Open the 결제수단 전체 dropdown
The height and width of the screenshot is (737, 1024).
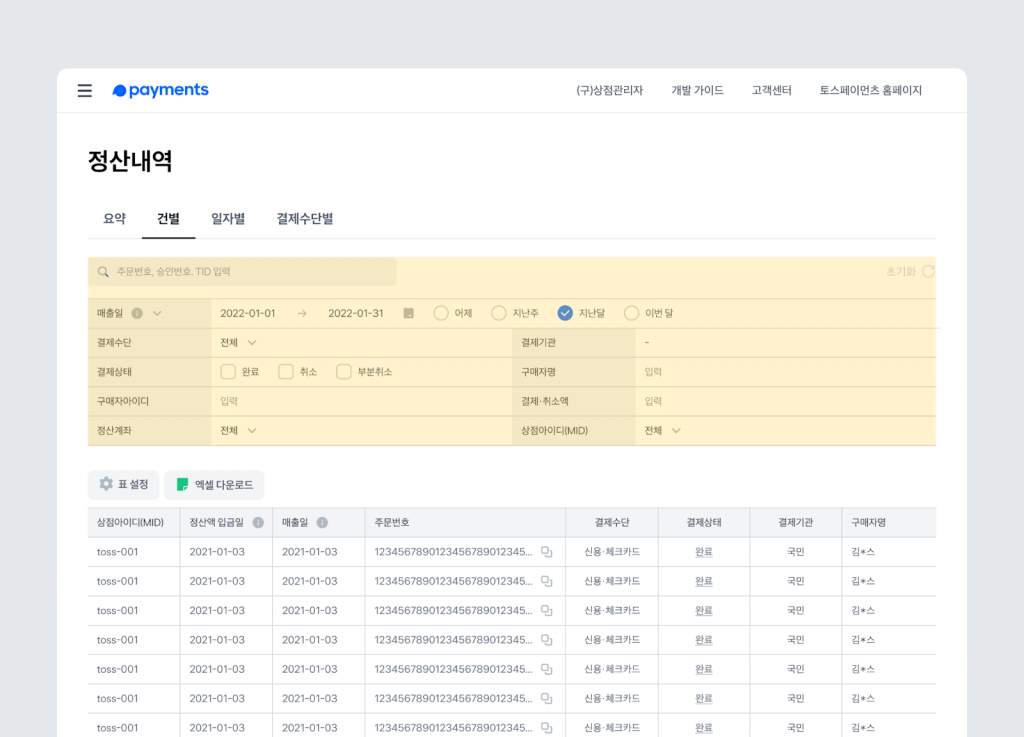238,343
